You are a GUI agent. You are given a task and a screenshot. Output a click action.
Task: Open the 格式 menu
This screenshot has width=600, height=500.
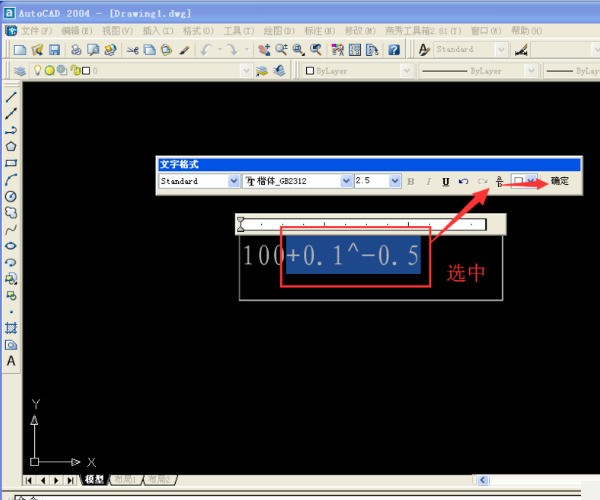click(192, 31)
